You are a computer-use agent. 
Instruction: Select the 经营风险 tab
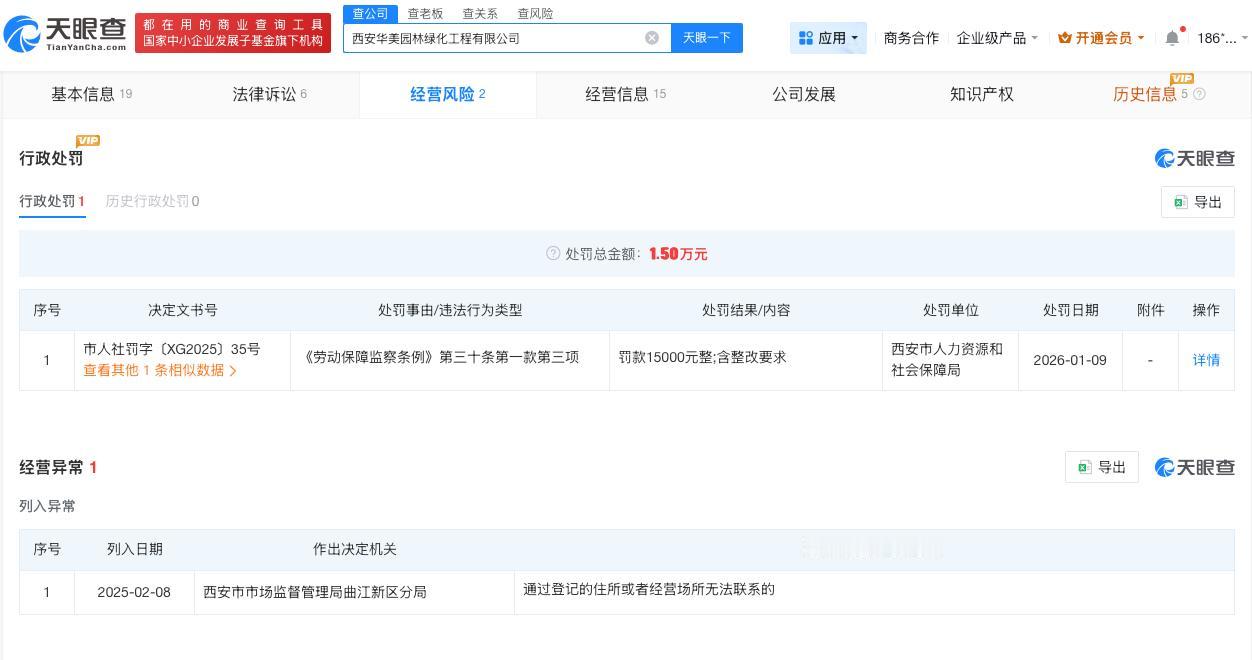447,94
